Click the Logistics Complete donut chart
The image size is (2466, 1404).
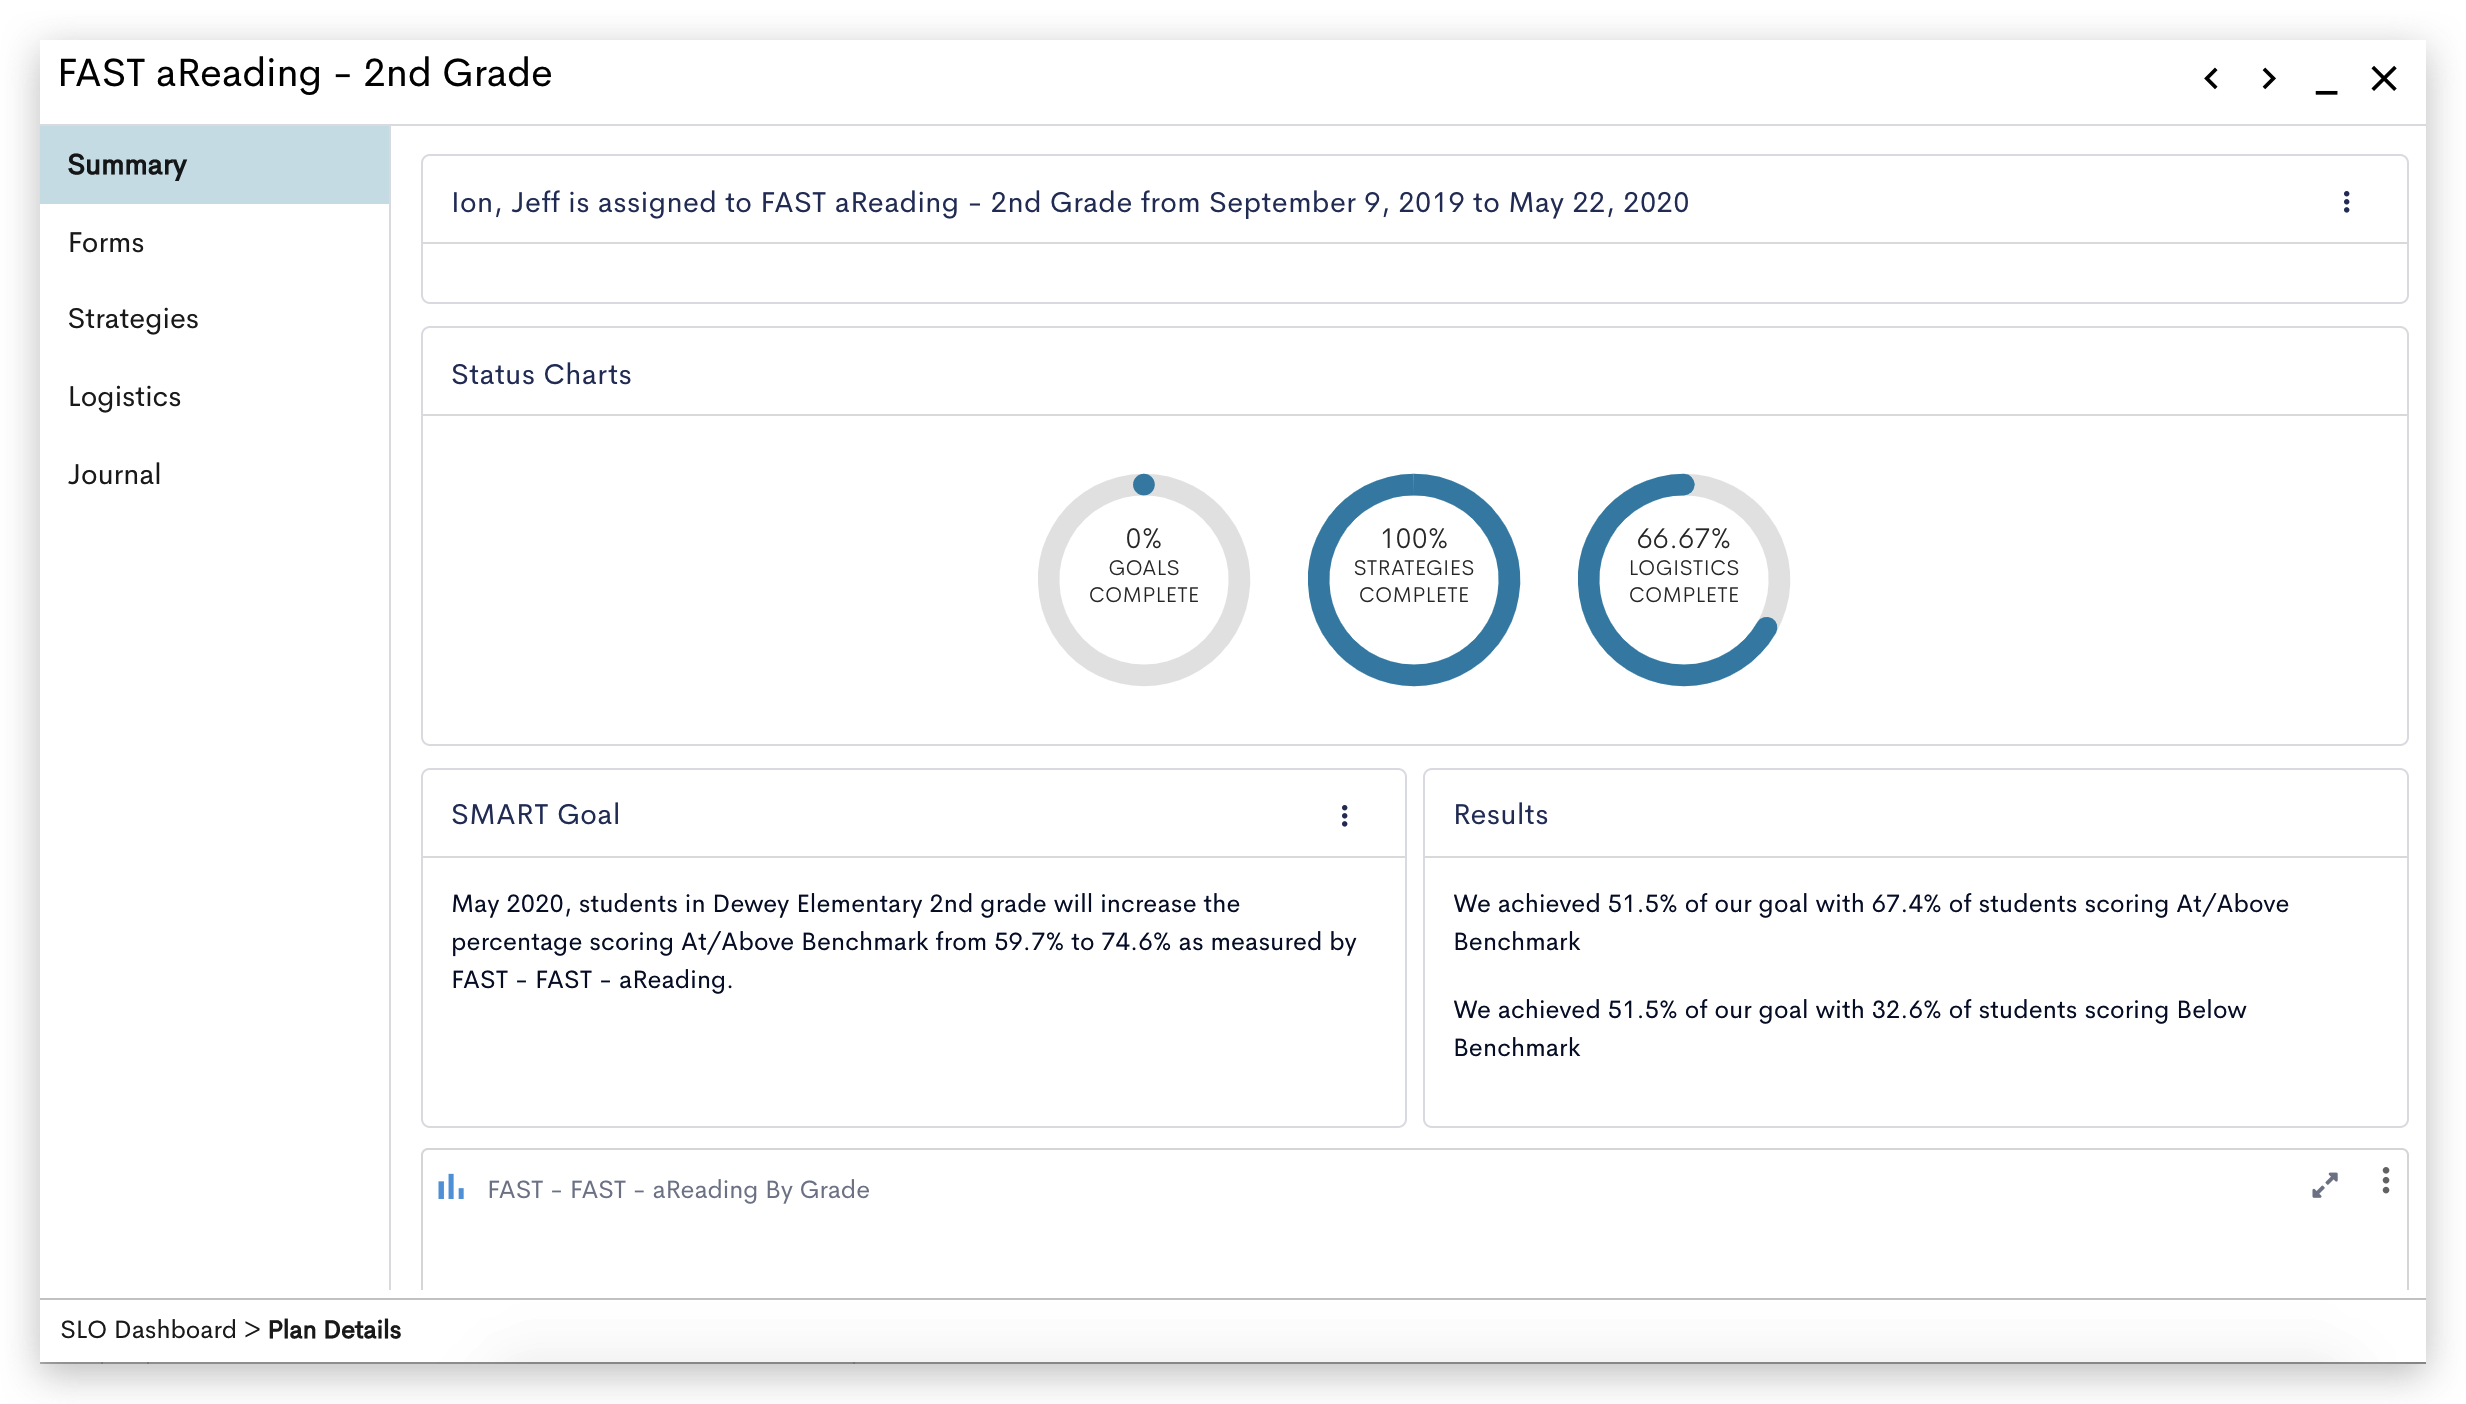click(x=1683, y=579)
